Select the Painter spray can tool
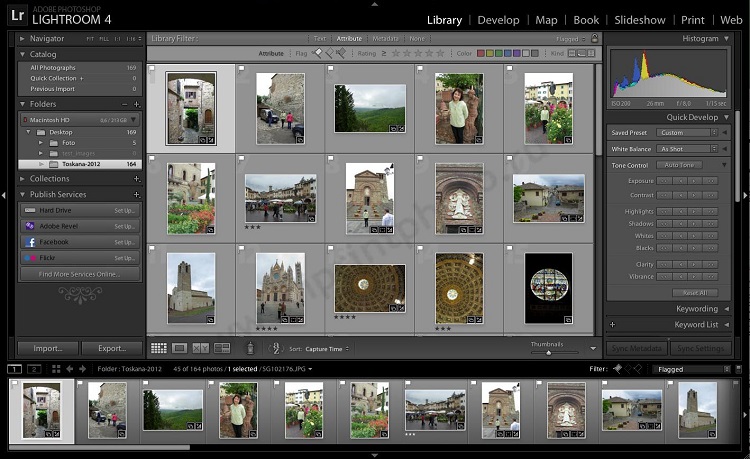750x459 pixels. pyautogui.click(x=249, y=348)
